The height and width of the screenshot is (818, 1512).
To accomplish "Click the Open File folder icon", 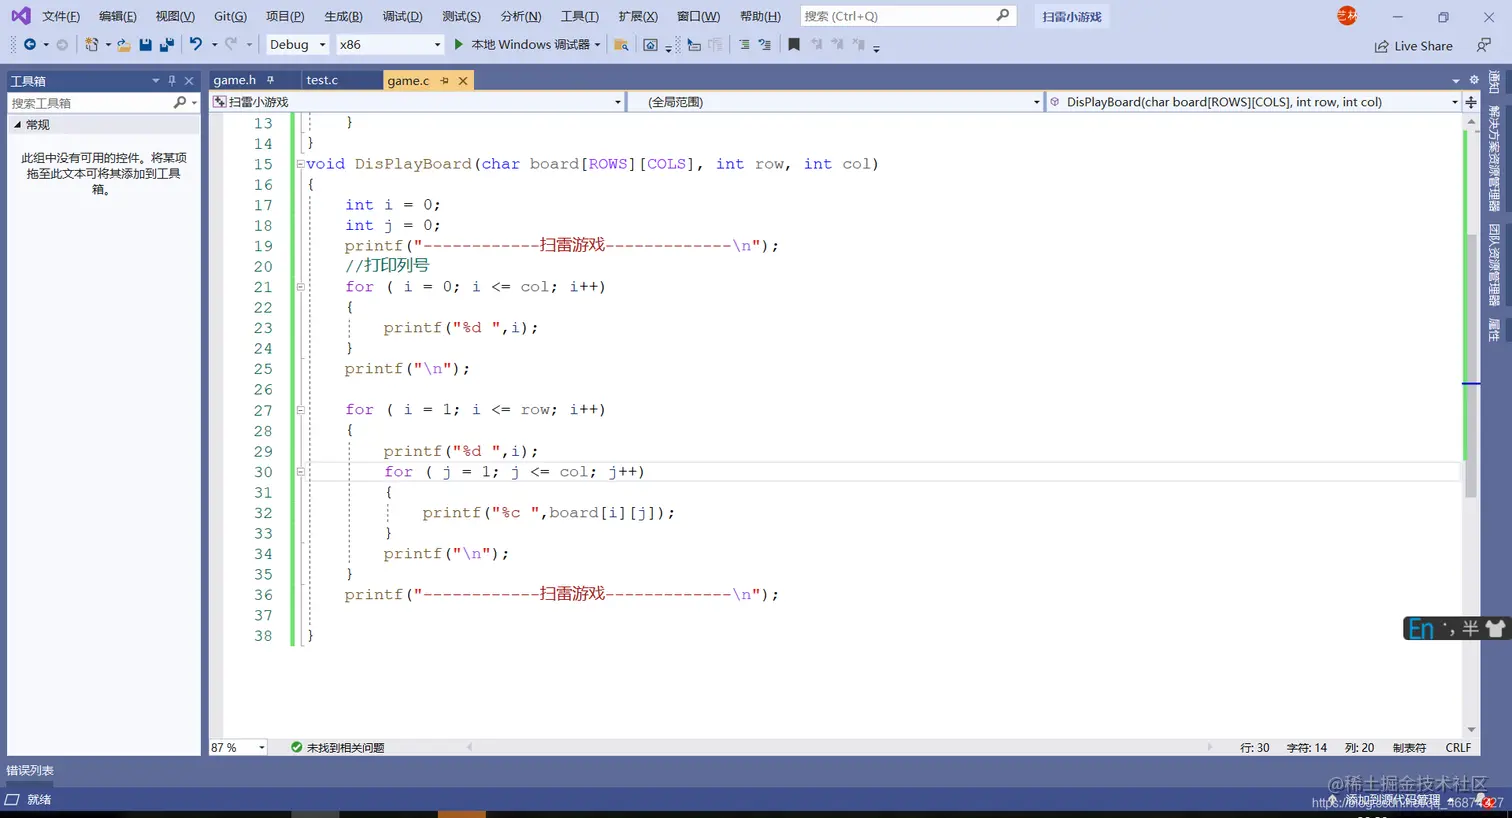I will 123,44.
